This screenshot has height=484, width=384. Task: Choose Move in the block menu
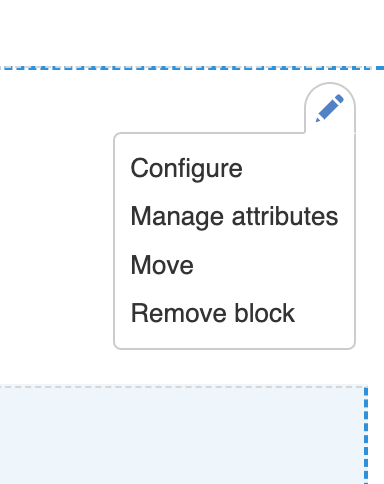pyautogui.click(x=162, y=265)
